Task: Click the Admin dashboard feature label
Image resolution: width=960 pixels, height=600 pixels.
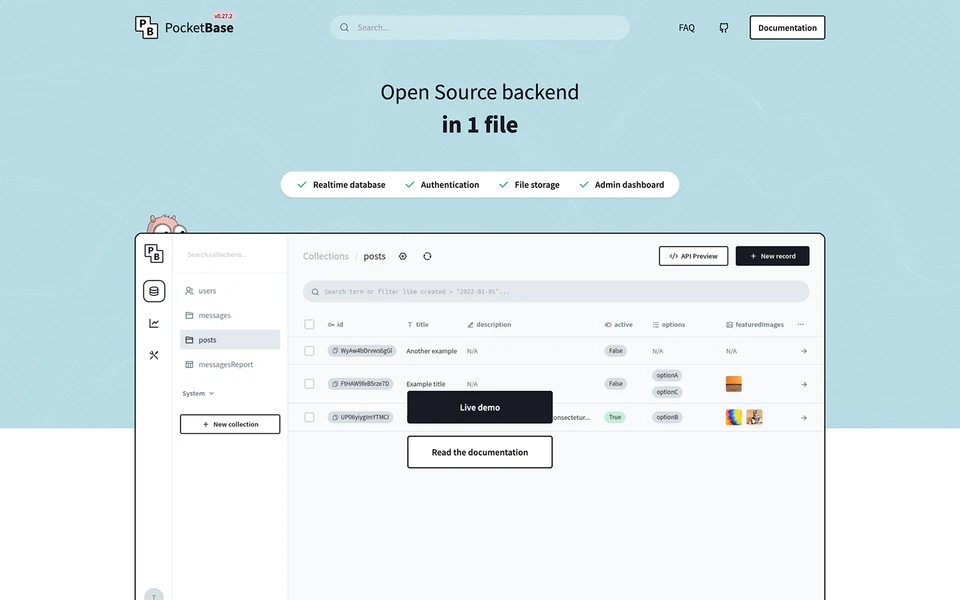Action: (629, 184)
